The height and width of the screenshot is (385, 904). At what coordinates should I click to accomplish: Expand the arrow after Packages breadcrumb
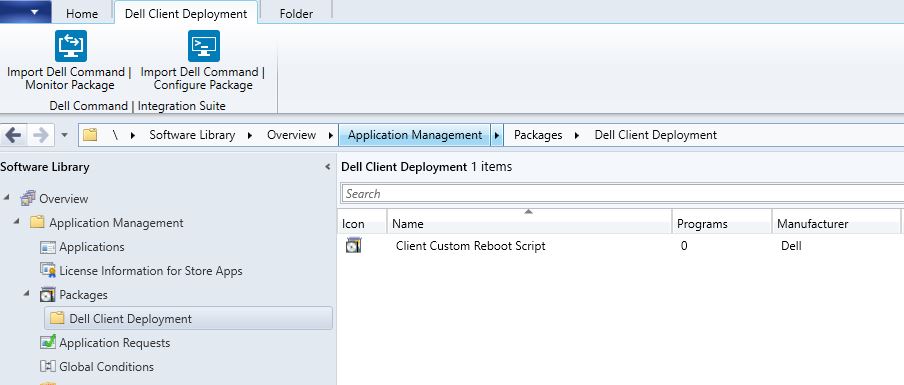click(x=577, y=135)
